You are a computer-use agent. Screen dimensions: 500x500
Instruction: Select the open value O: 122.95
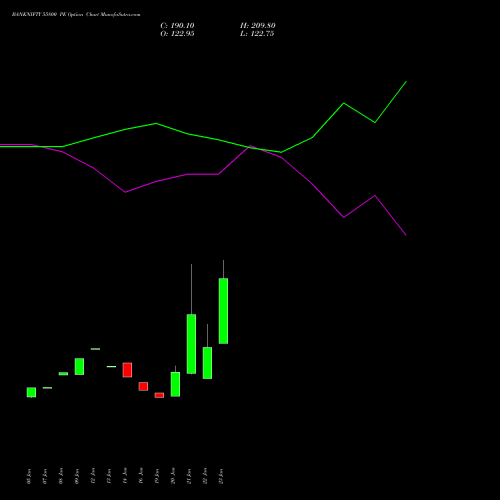(x=177, y=34)
